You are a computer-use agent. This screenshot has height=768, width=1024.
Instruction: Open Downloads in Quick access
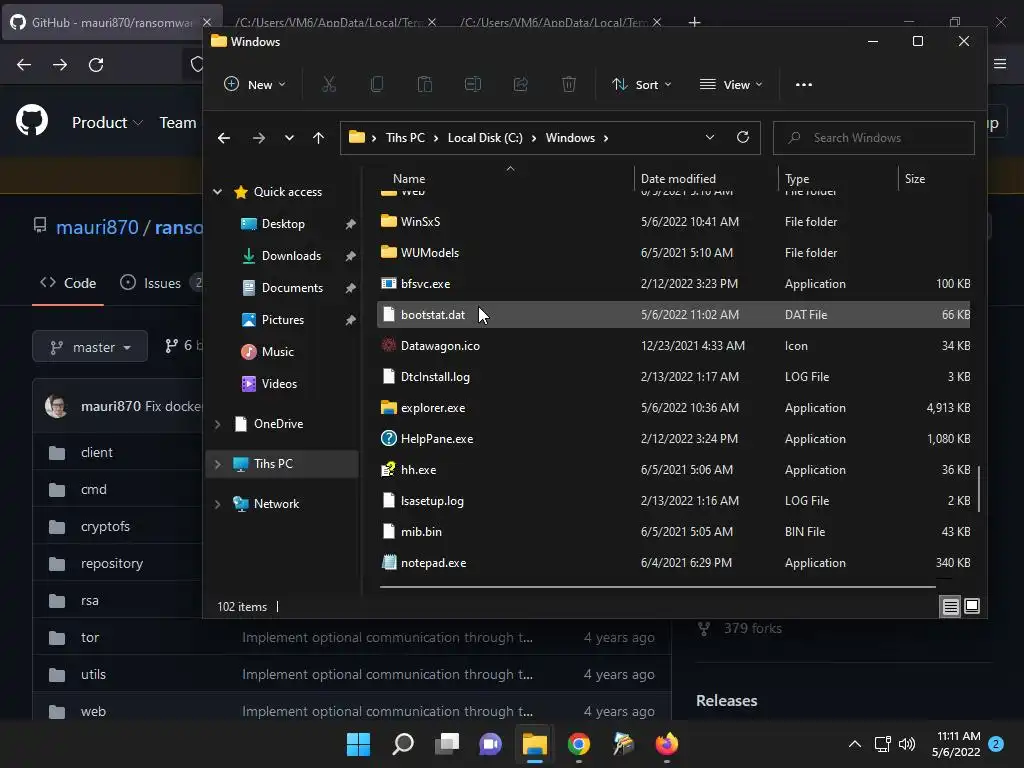[291, 256]
